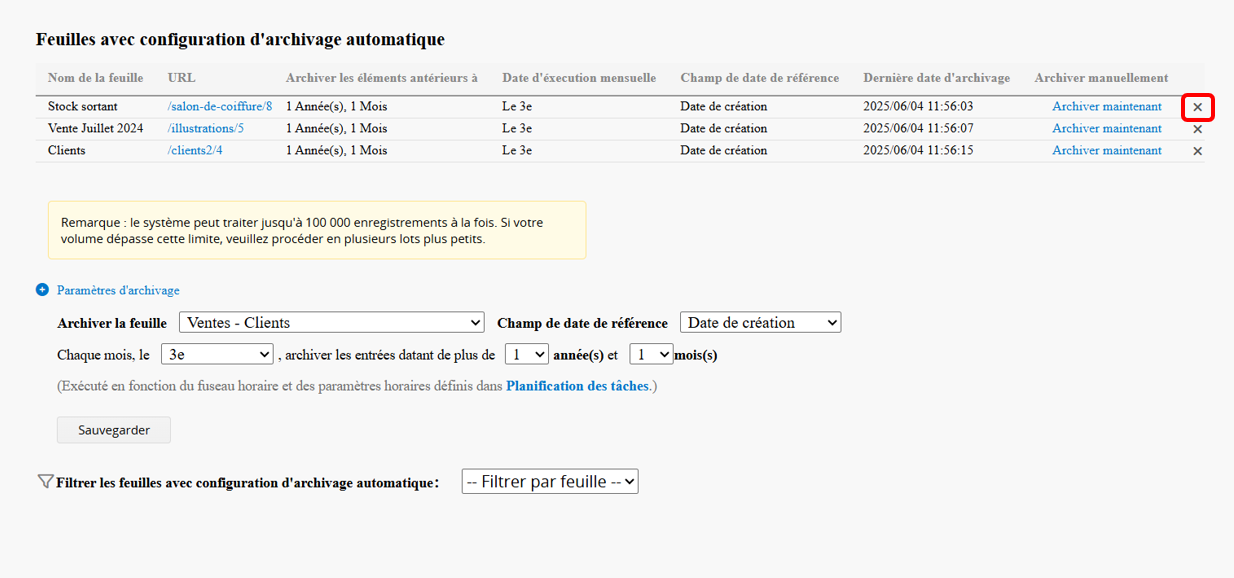The height and width of the screenshot is (578, 1234).
Task: Open the /salon-de-coiffure/8 URL link
Action: 220,106
